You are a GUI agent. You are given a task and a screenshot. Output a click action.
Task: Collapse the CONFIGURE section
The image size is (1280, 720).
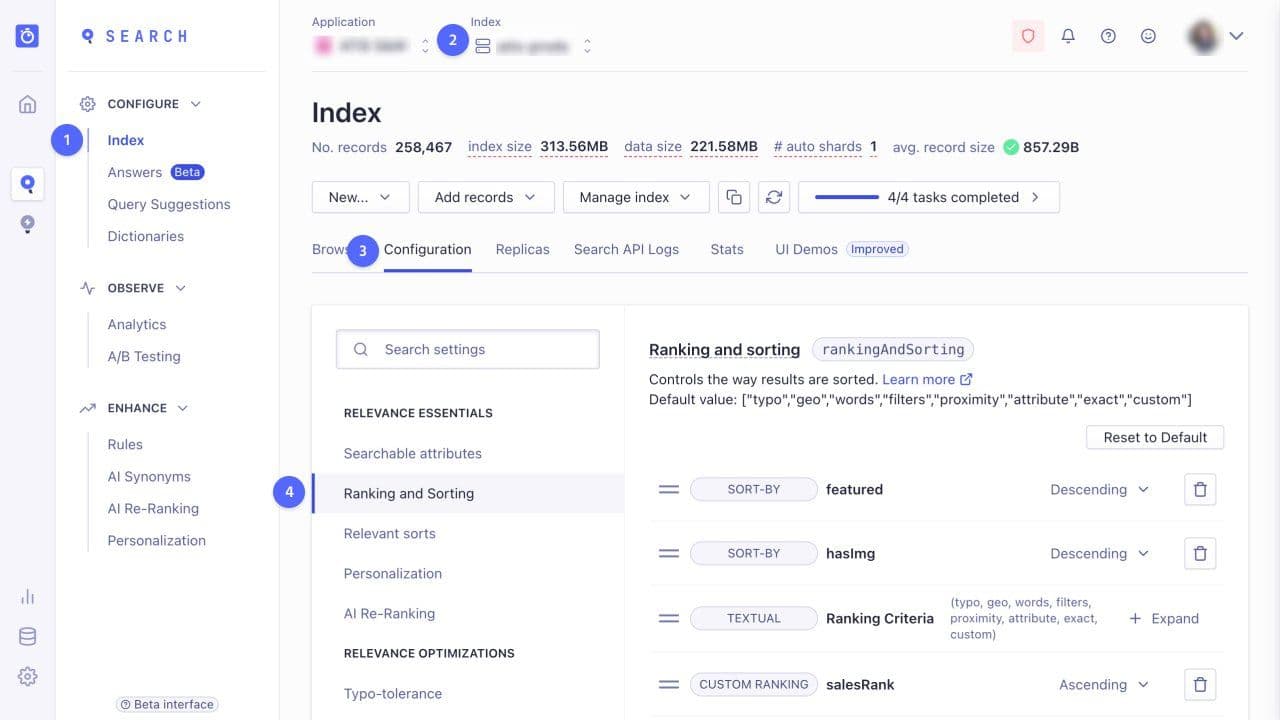pos(141,104)
